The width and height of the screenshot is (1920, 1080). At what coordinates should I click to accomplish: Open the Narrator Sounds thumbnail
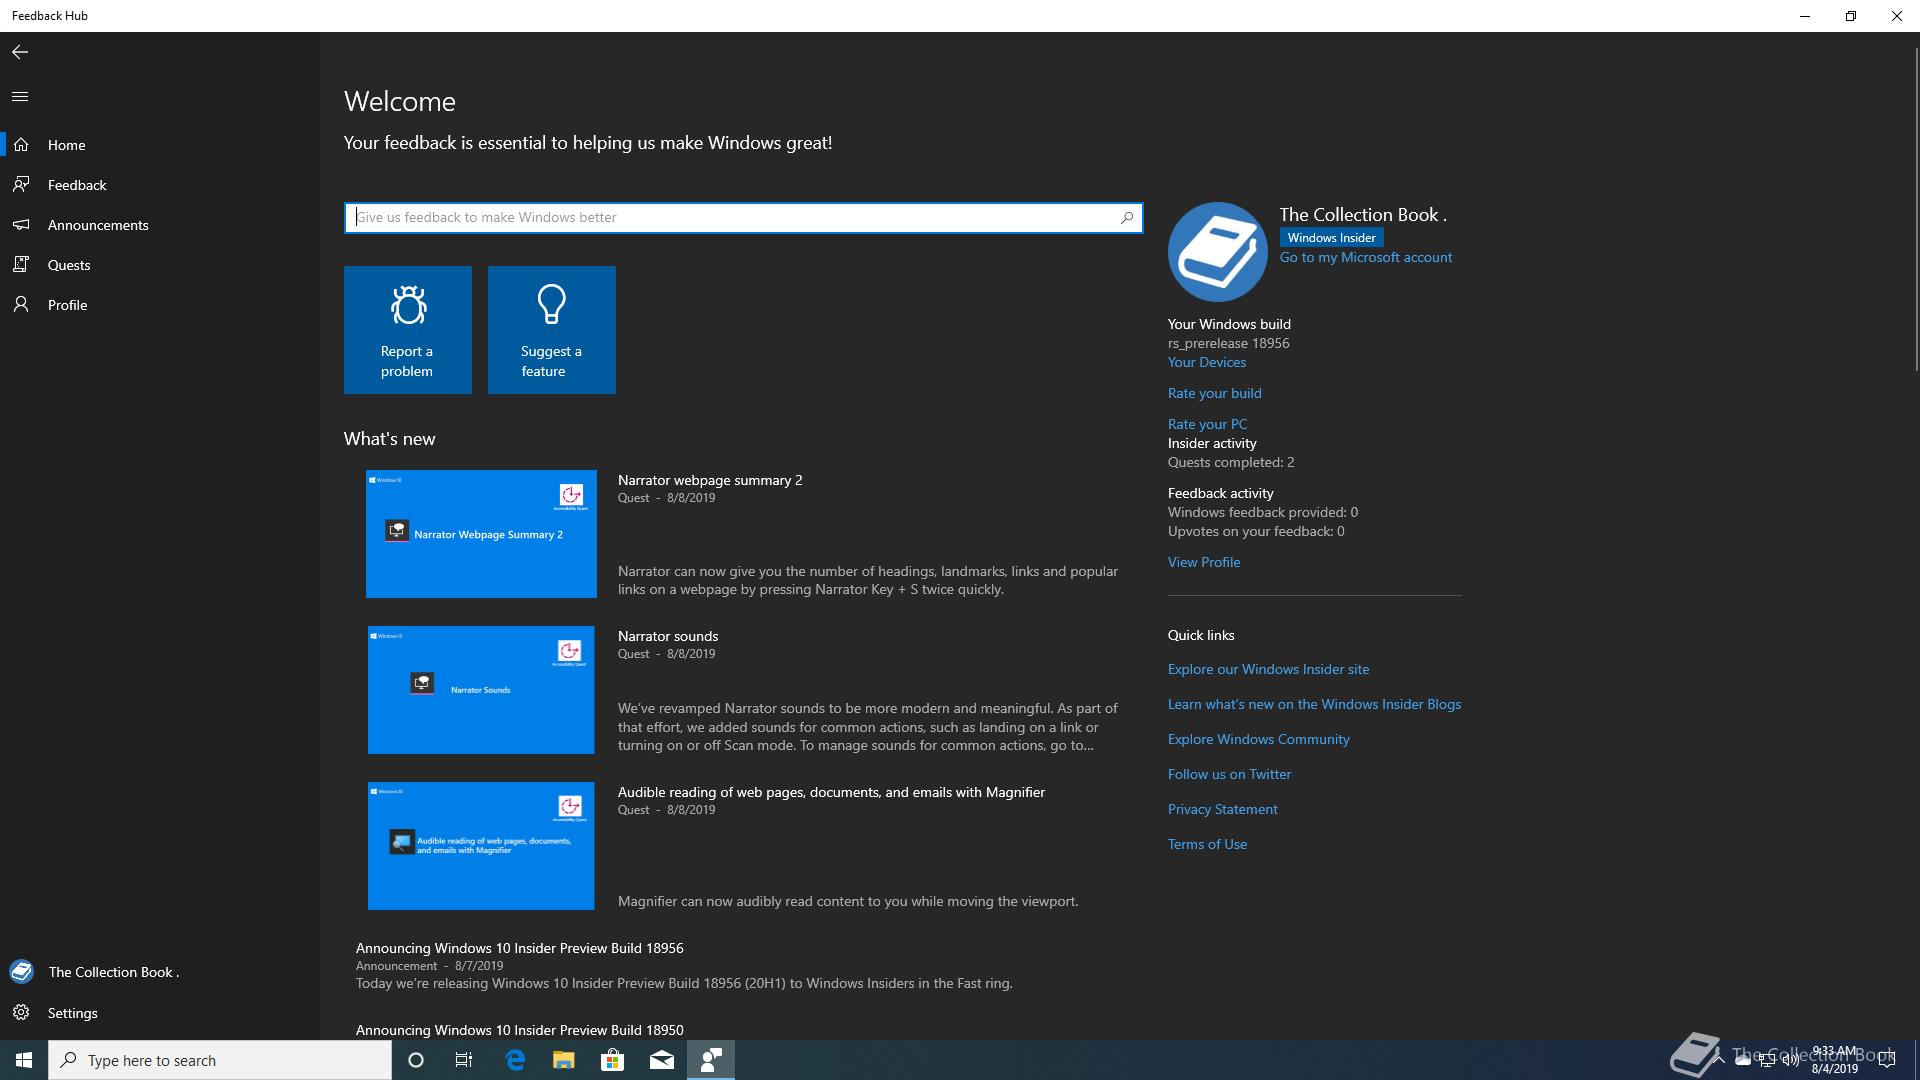[481, 690]
